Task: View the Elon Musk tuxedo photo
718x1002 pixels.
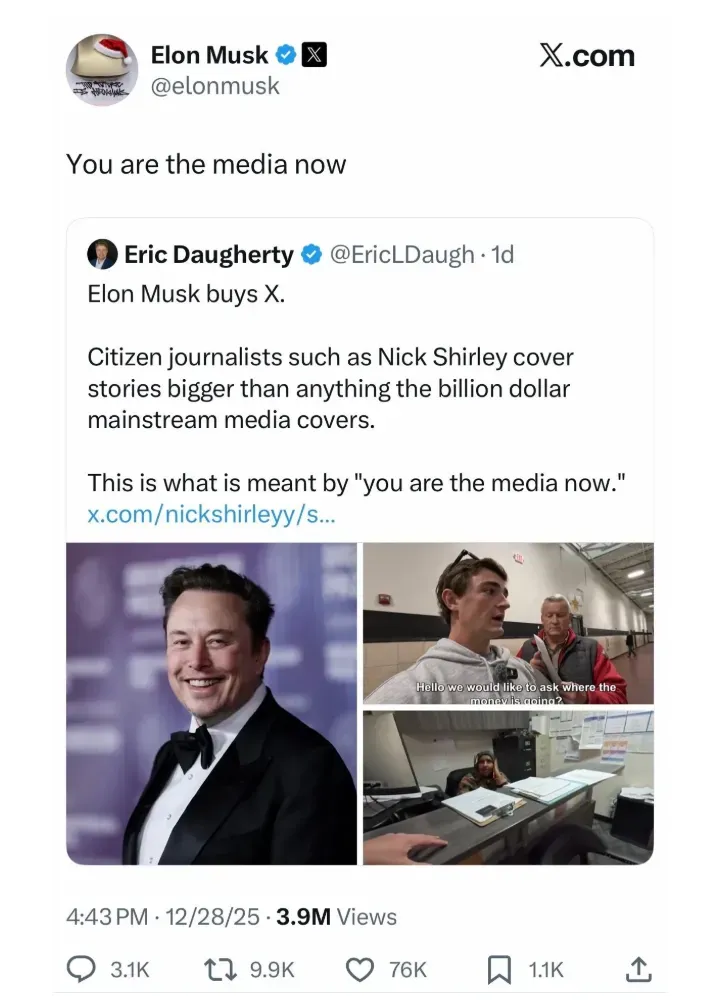Action: click(x=210, y=700)
